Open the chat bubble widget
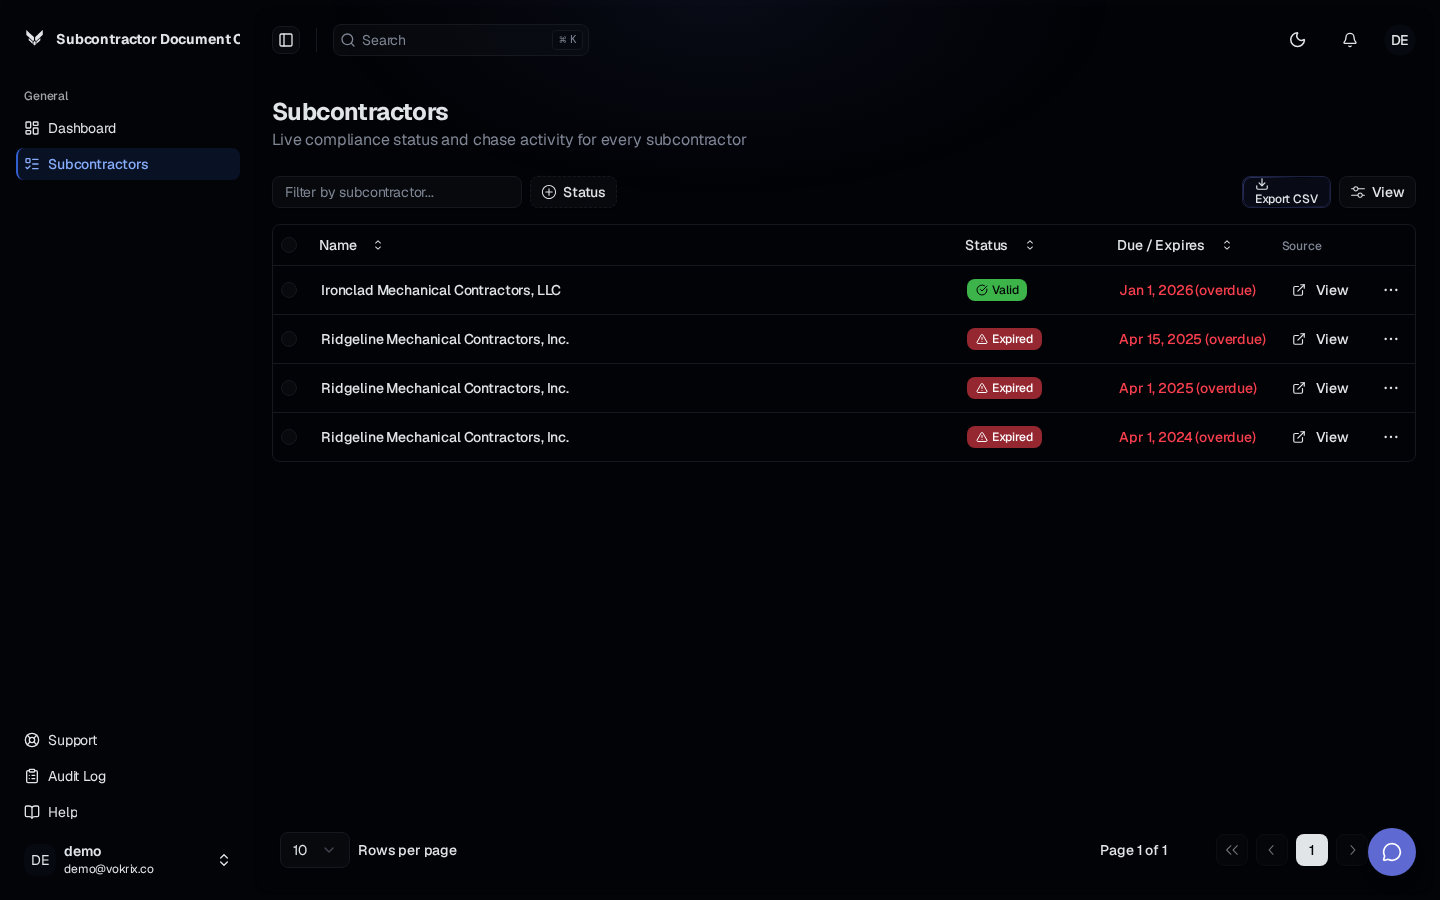The height and width of the screenshot is (900, 1440). pos(1392,852)
